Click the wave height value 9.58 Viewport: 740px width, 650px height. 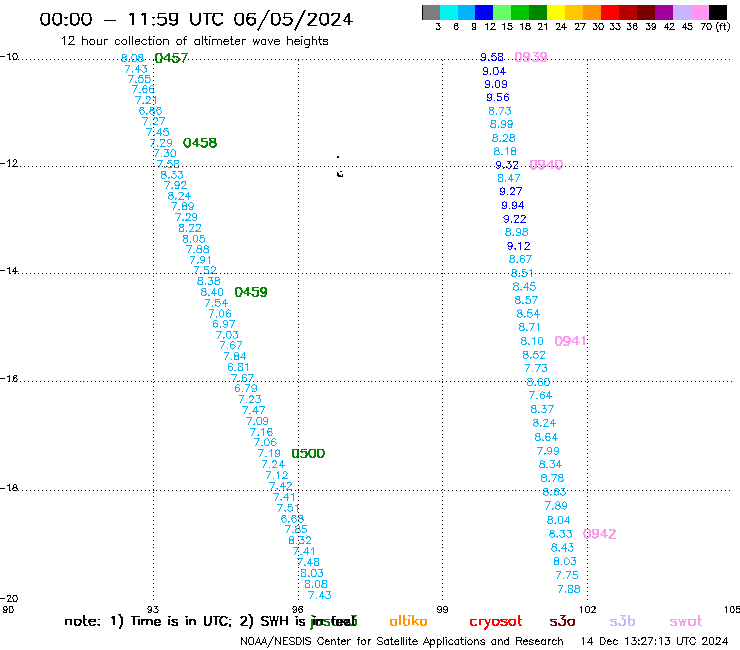click(492, 57)
